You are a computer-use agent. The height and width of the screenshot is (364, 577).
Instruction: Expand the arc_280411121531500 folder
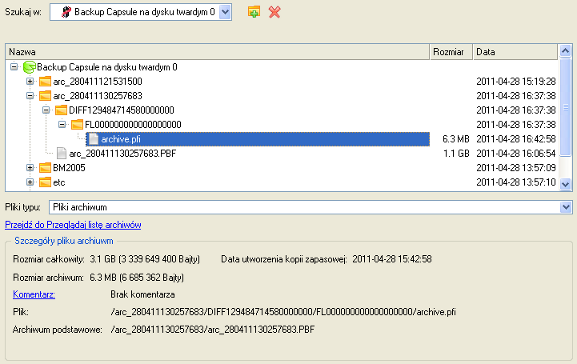[x=30, y=81]
